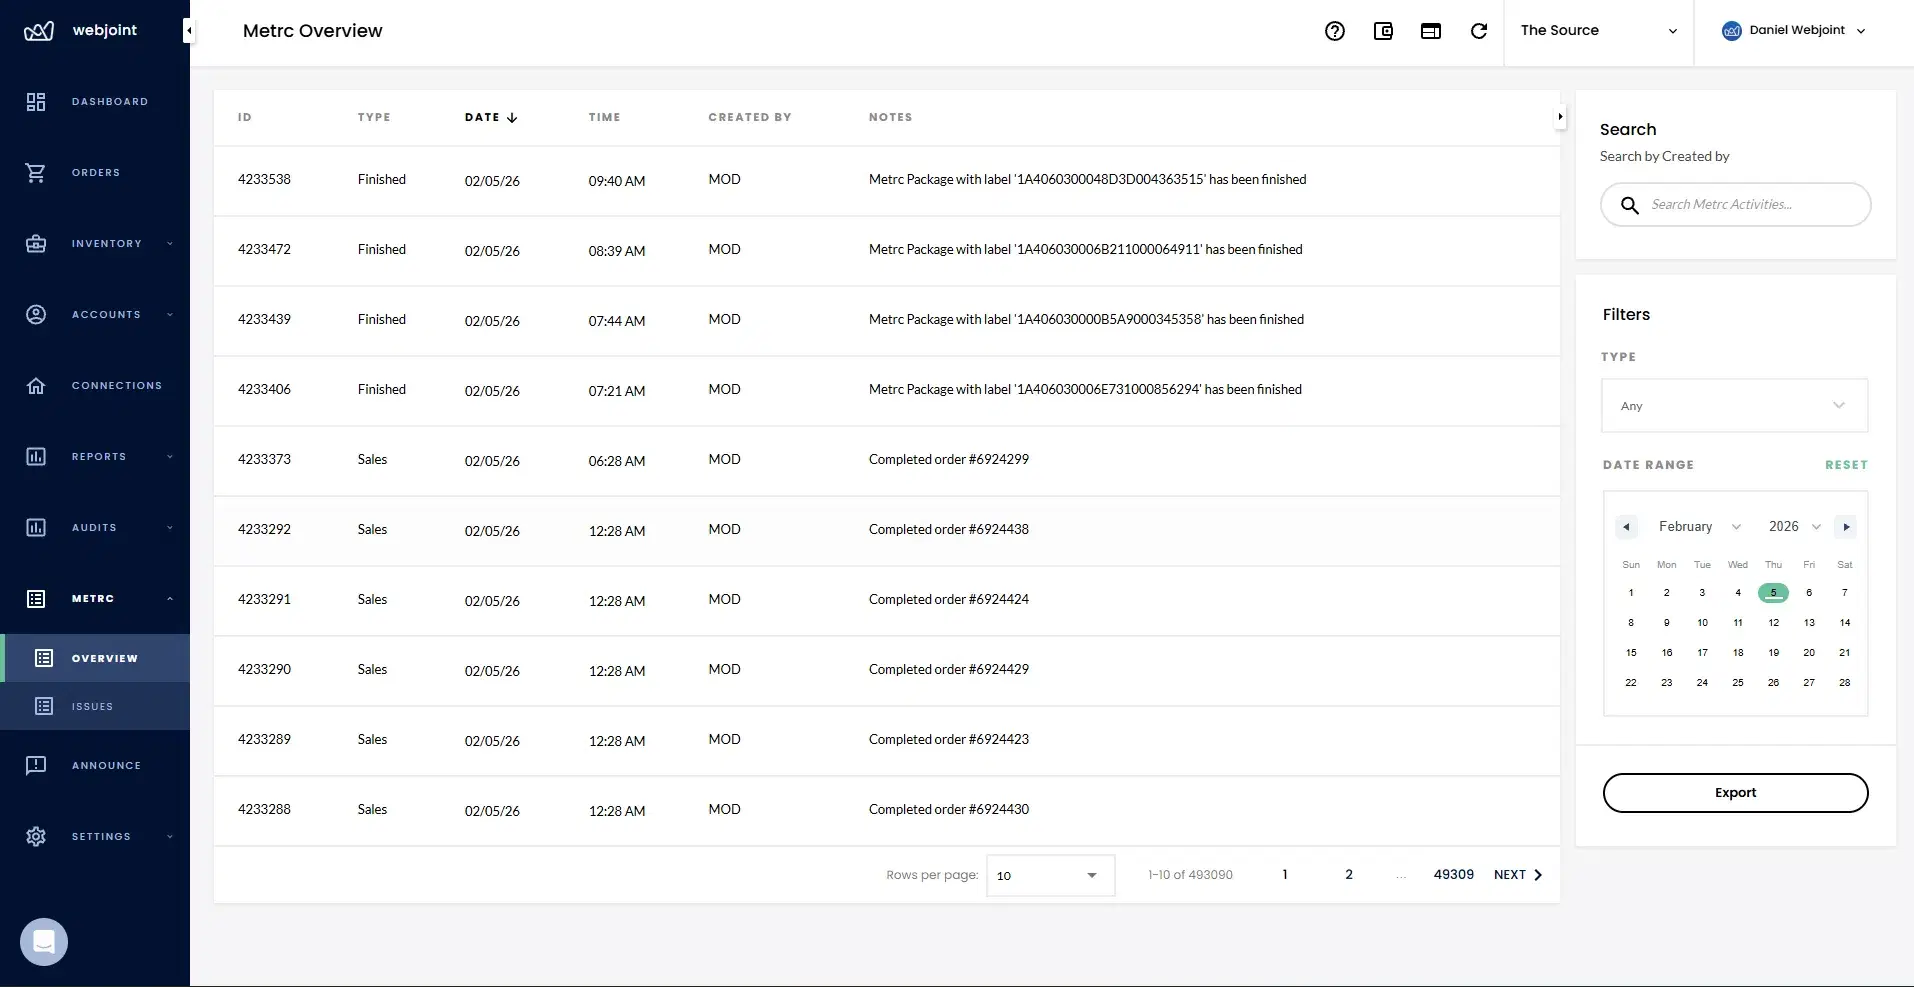Click Reset next to Date Range
The image size is (1914, 987).
1846,464
